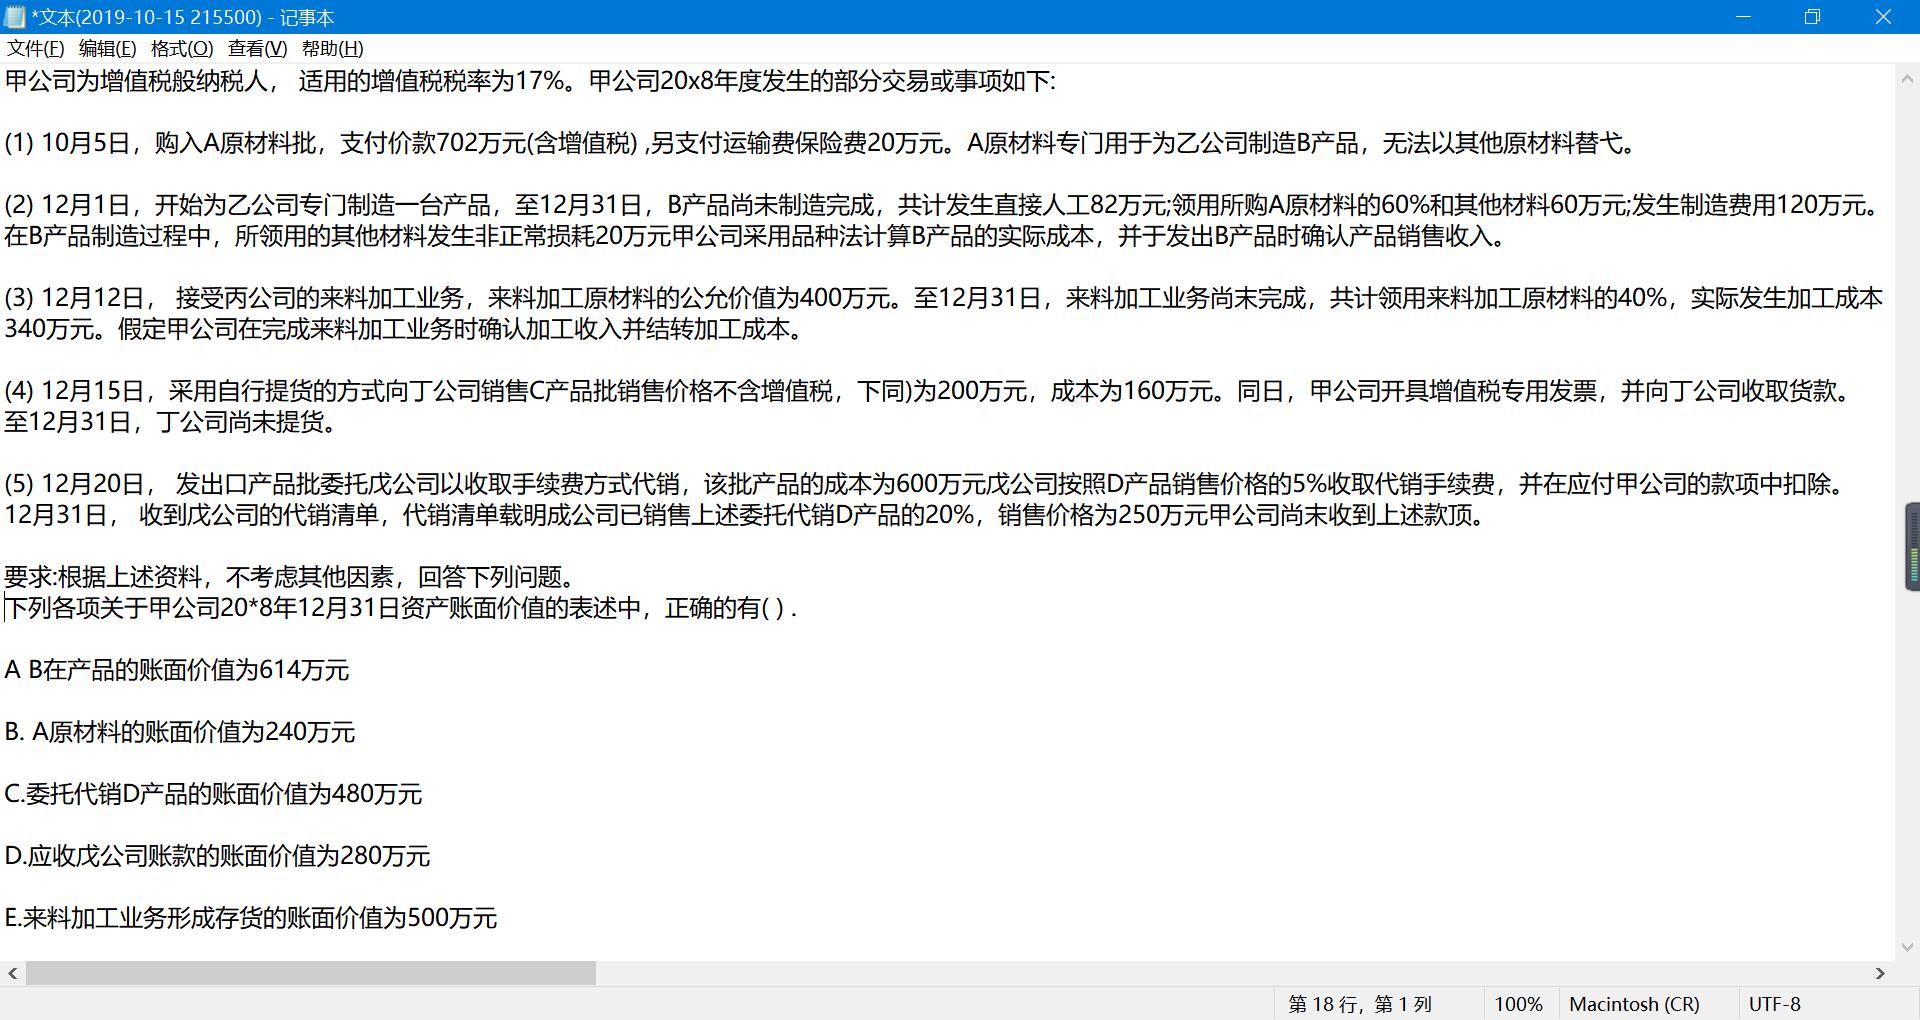The image size is (1920, 1020).
Task: Open the 编辑(E) menu
Action: click(x=107, y=48)
